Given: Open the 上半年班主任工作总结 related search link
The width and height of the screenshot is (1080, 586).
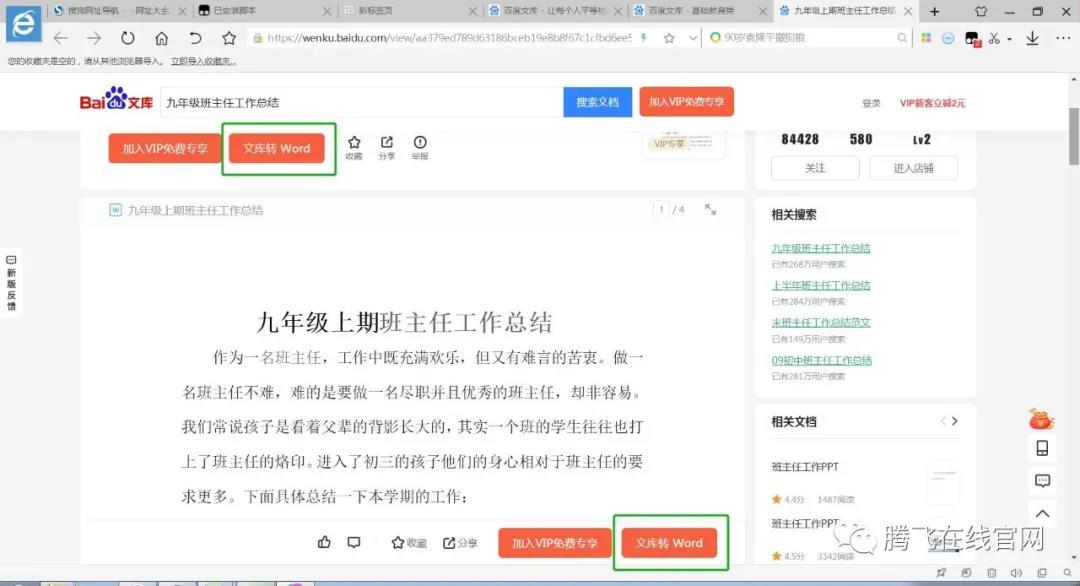Looking at the screenshot, I should [821, 285].
